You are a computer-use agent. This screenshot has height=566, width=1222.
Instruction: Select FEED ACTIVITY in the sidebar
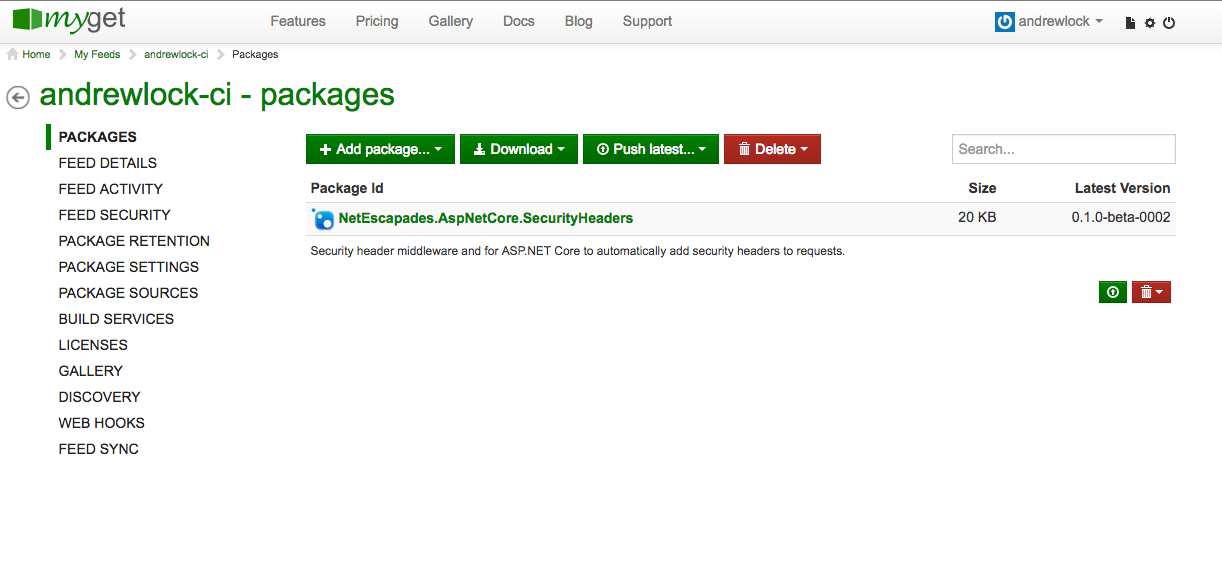point(111,189)
